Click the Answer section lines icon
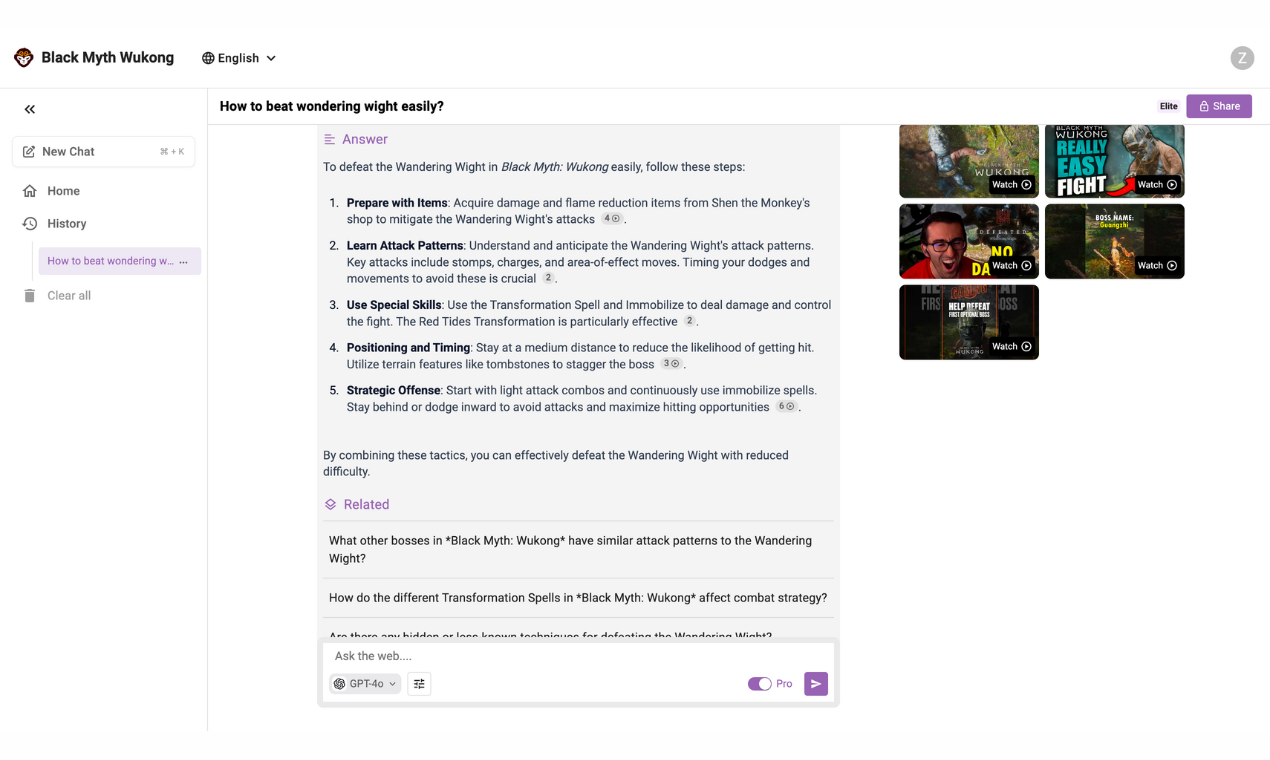Screen dimensions: 1270x760 pyautogui.click(x=330, y=139)
